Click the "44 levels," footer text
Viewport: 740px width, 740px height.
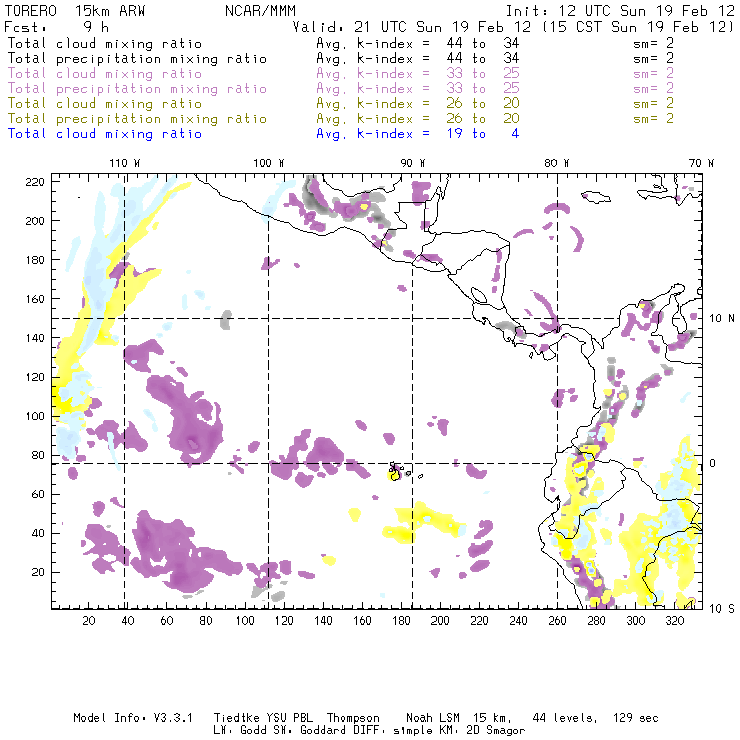click(x=565, y=718)
